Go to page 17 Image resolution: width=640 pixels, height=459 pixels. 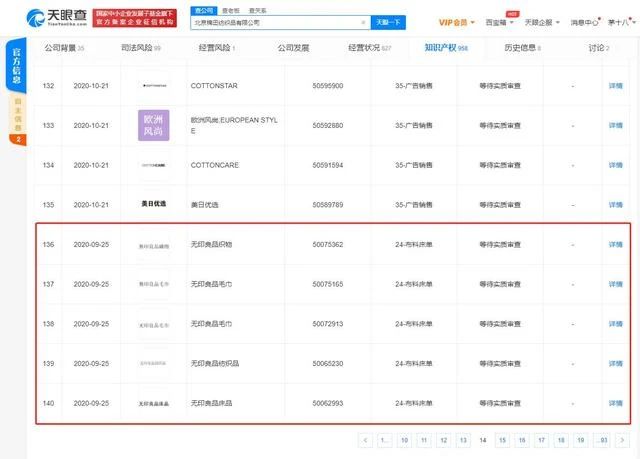[542, 440]
